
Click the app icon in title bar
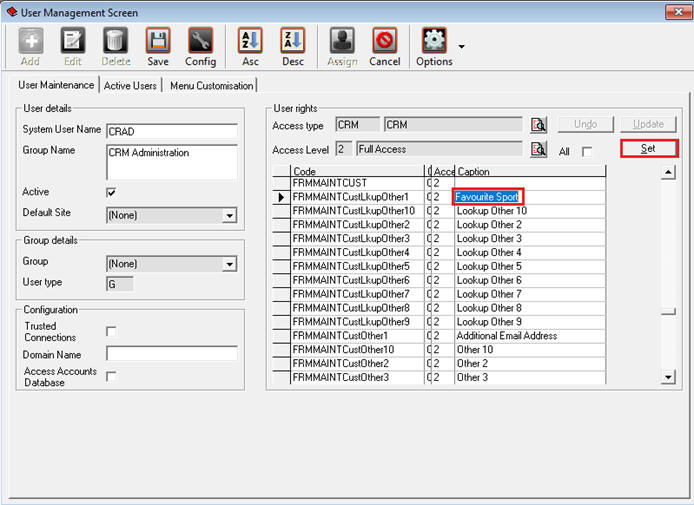(12, 12)
